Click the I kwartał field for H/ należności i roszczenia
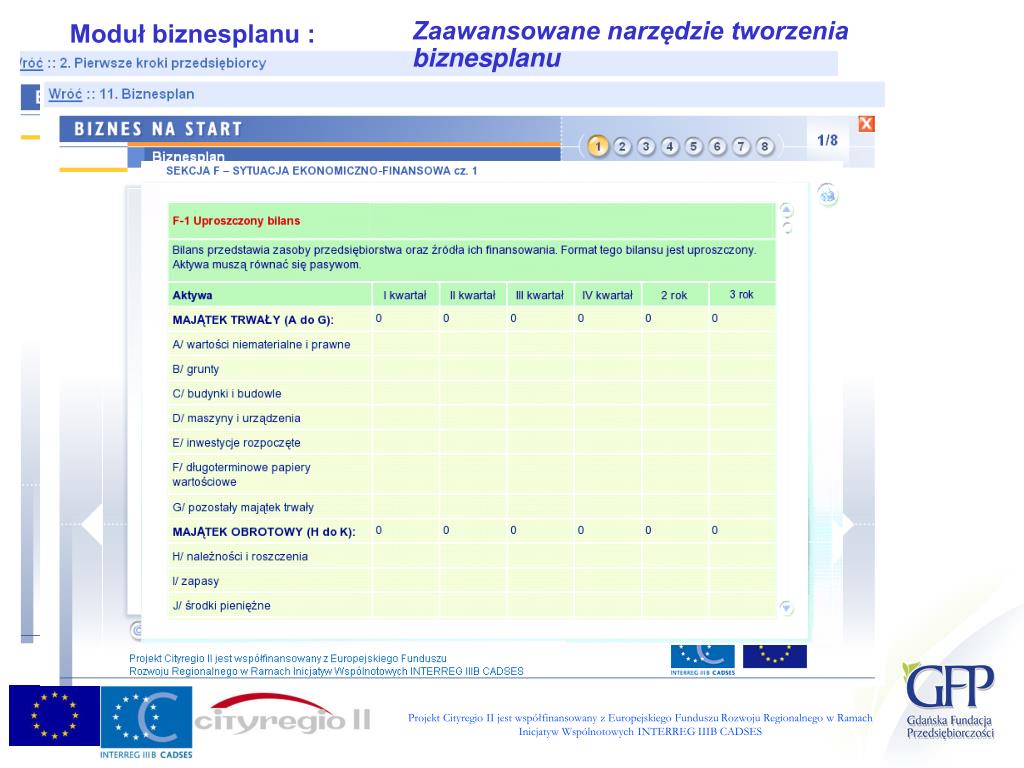The image size is (1024, 768). (x=405, y=556)
